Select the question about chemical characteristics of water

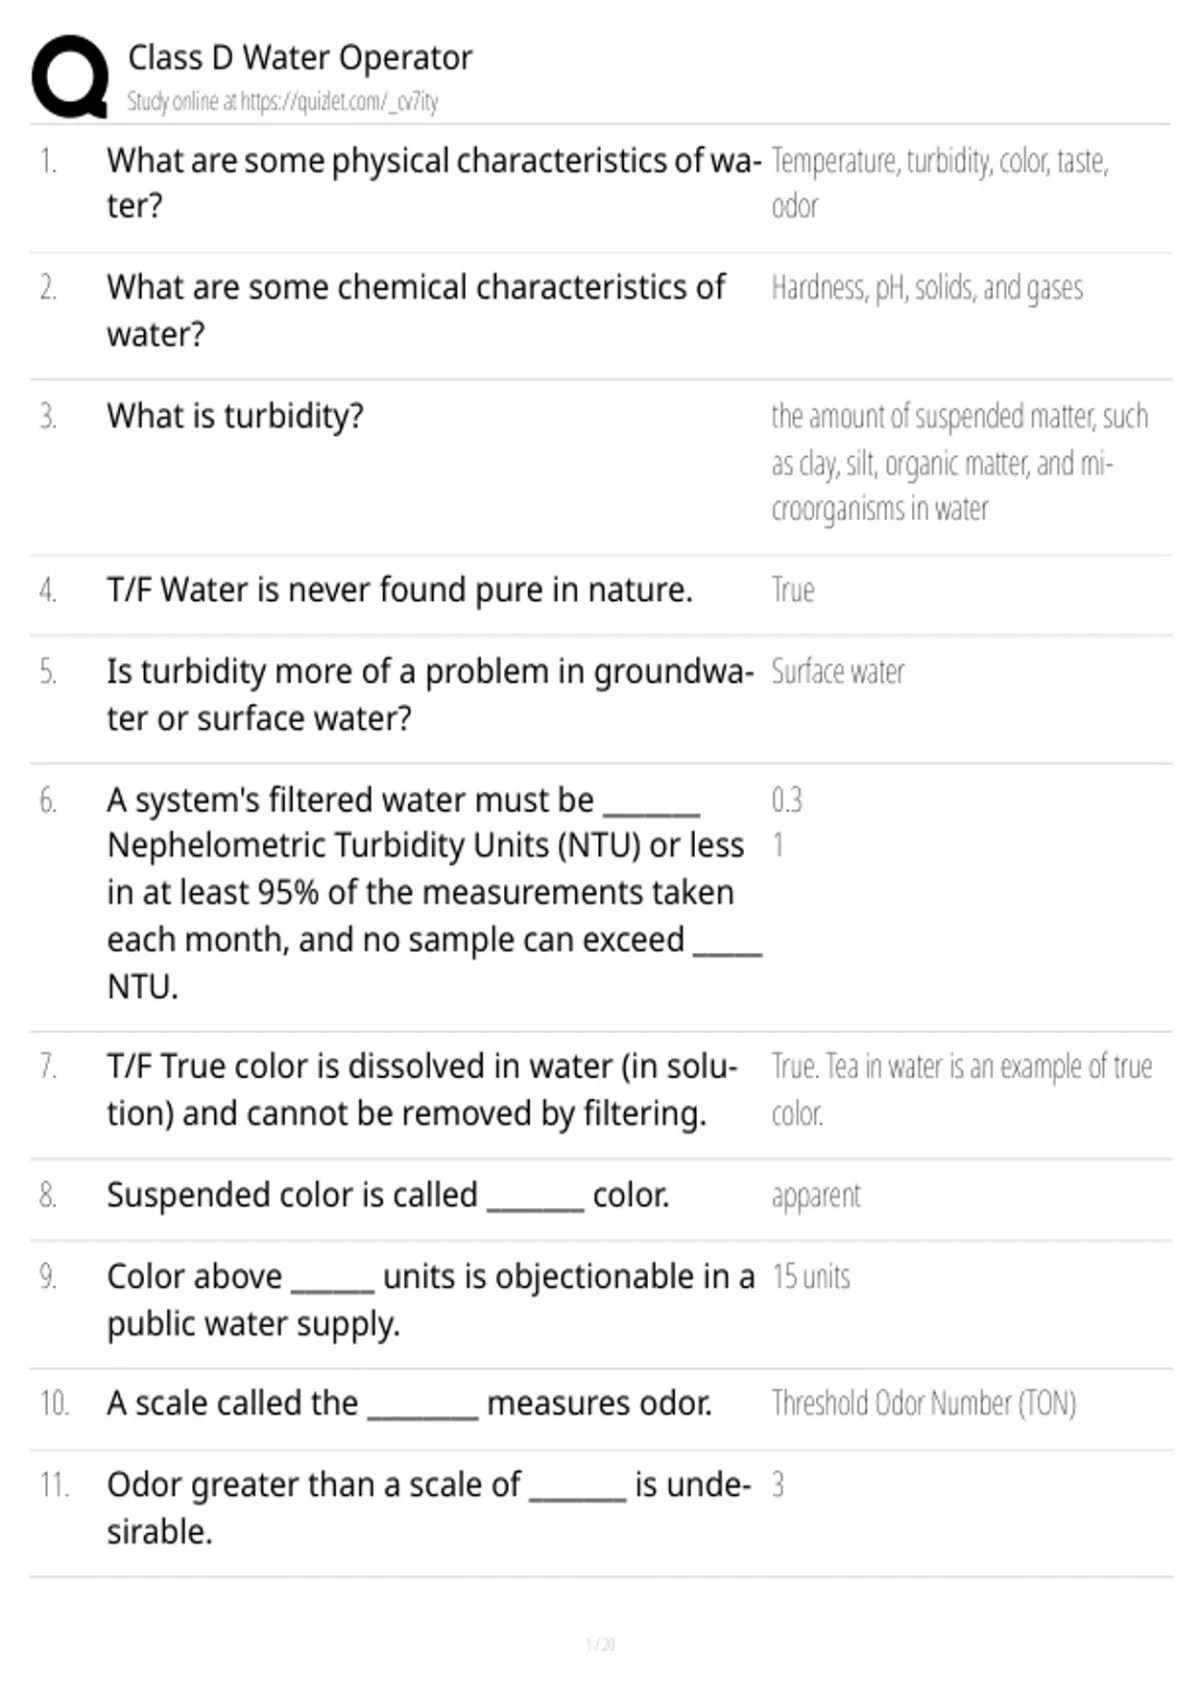pyautogui.click(x=416, y=310)
